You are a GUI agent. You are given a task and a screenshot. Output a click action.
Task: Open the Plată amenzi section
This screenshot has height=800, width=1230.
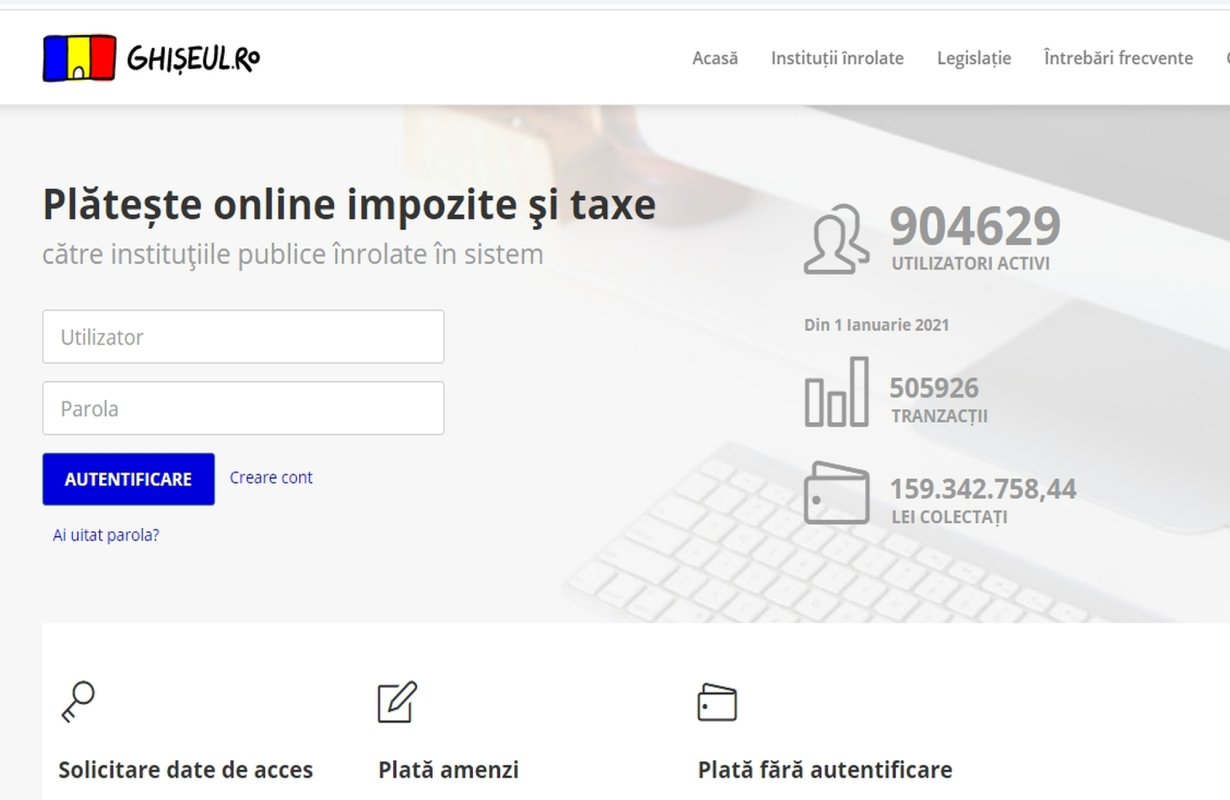(448, 770)
